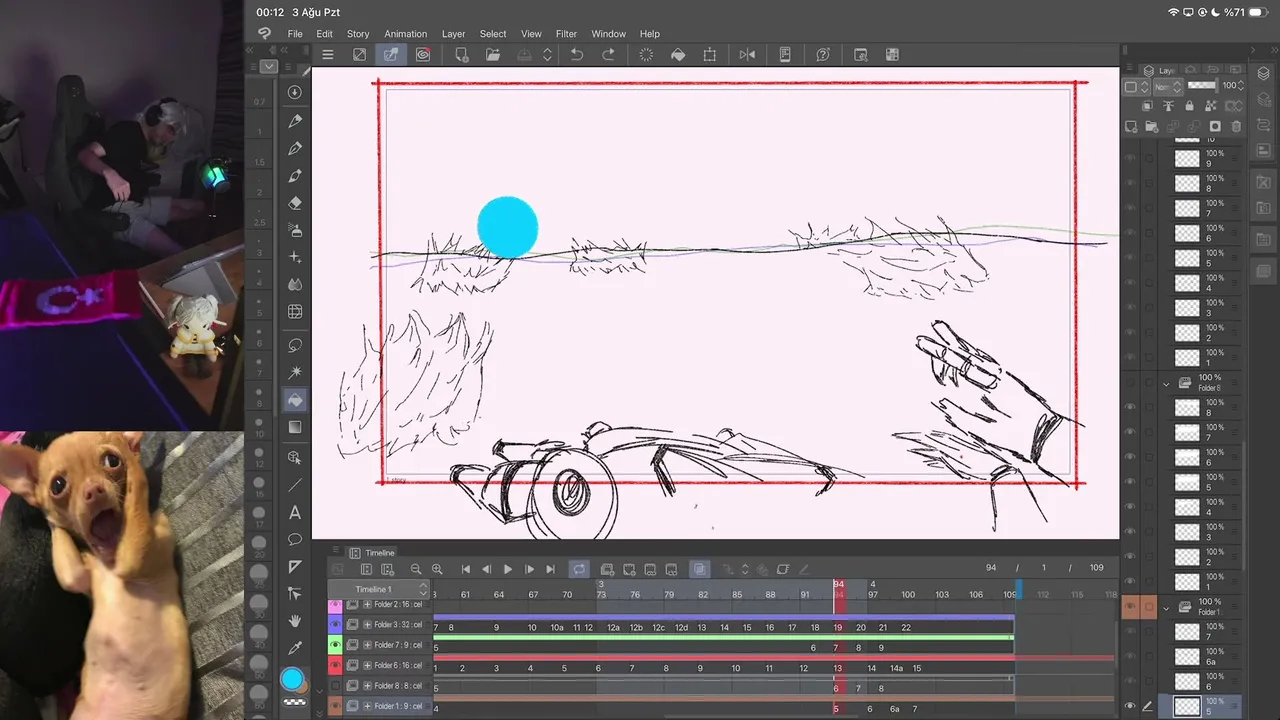Zoom out the timeline
1280x720 pixels.
pyautogui.click(x=416, y=569)
